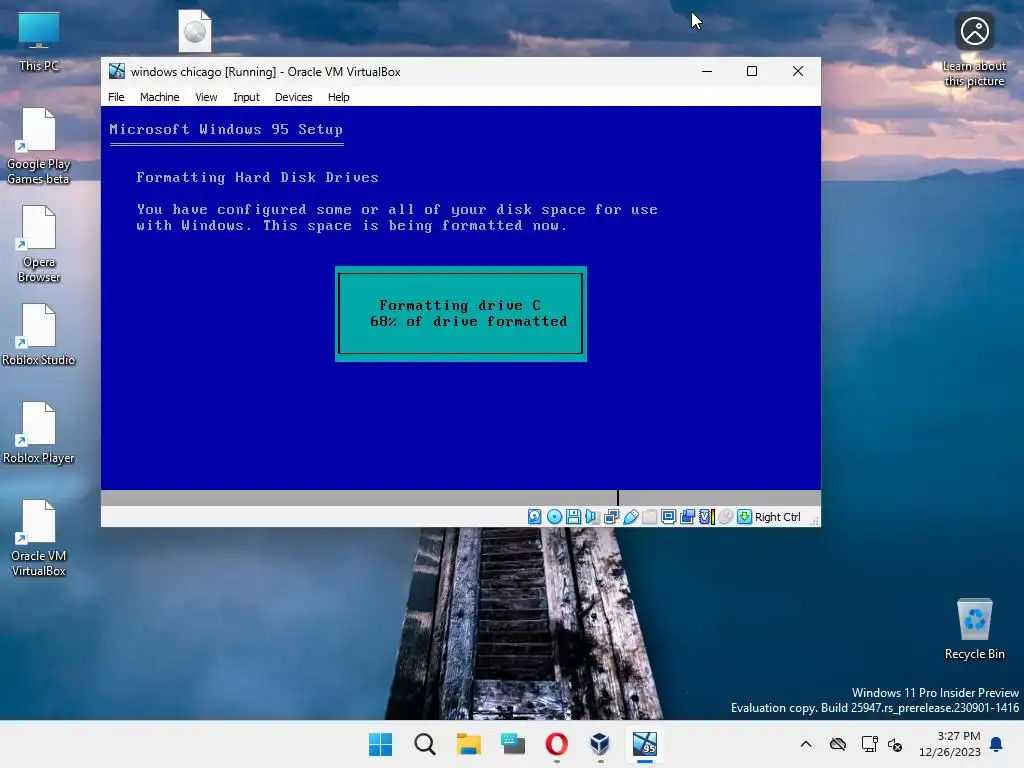Click the audio speaker indicator in status bar

(592, 517)
